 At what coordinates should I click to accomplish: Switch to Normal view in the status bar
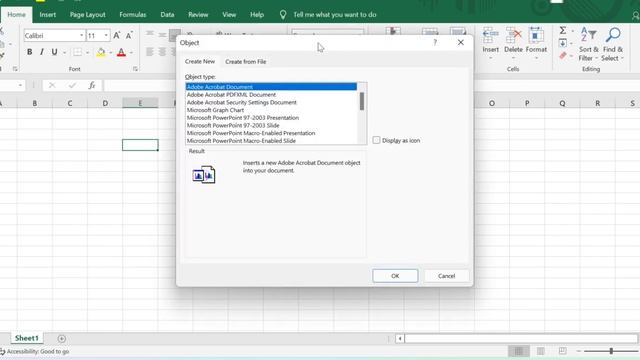[x=518, y=351]
